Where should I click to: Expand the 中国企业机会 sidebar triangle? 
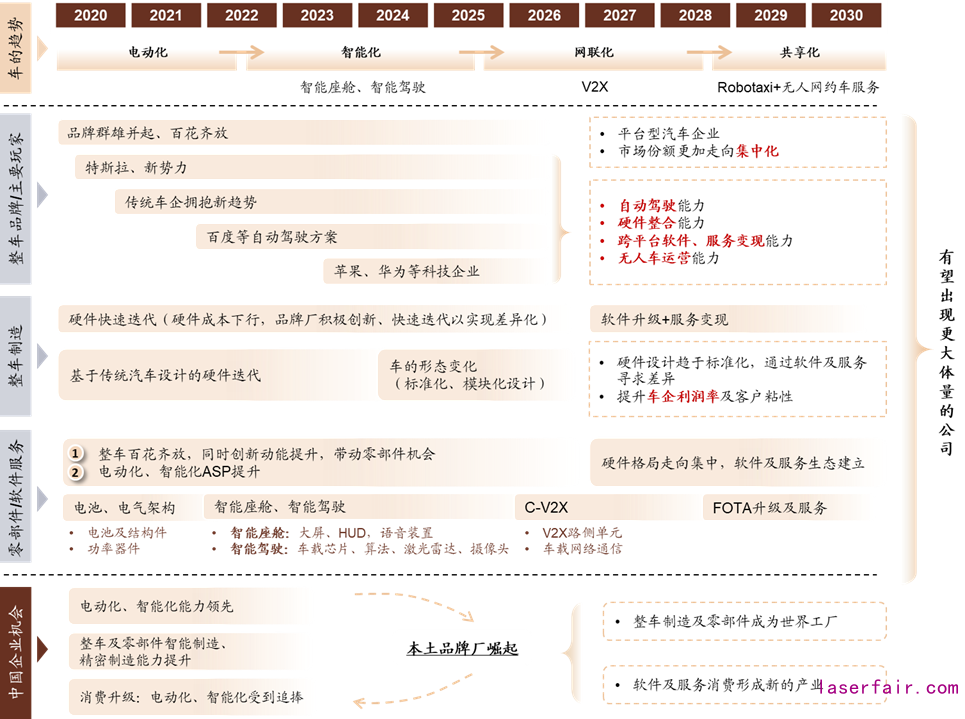click(x=42, y=651)
